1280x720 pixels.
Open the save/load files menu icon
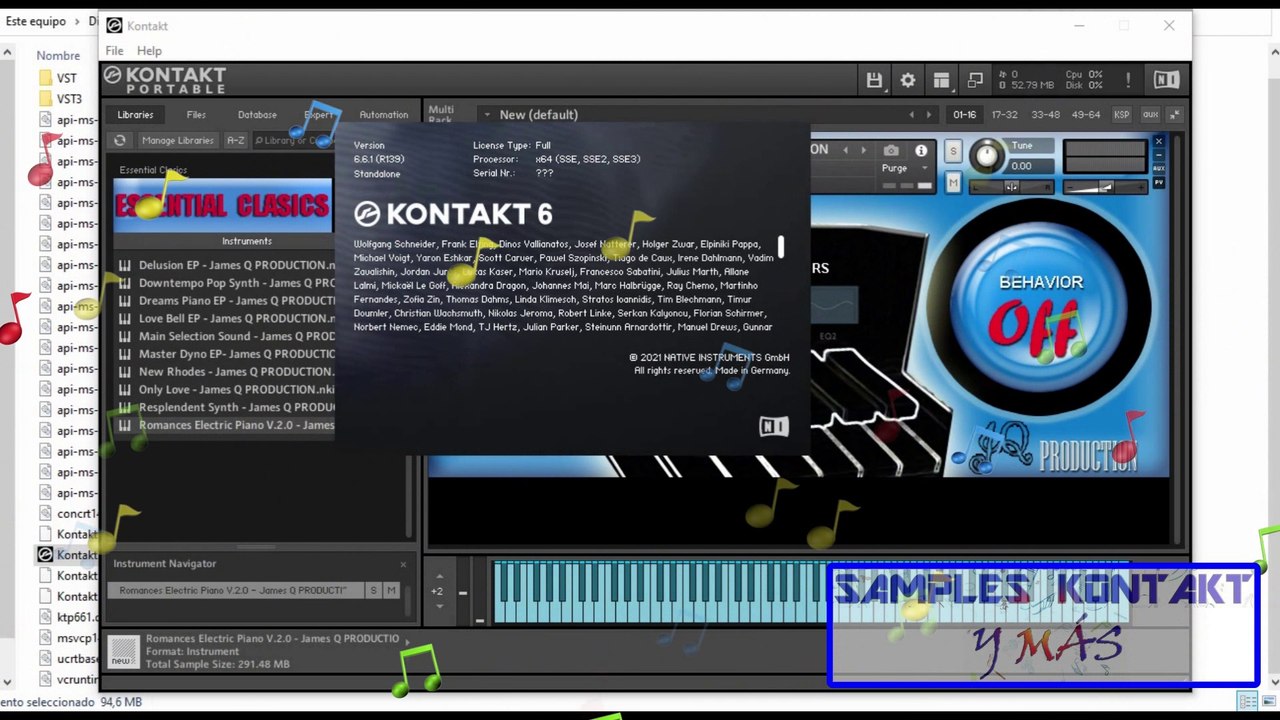tap(874, 80)
